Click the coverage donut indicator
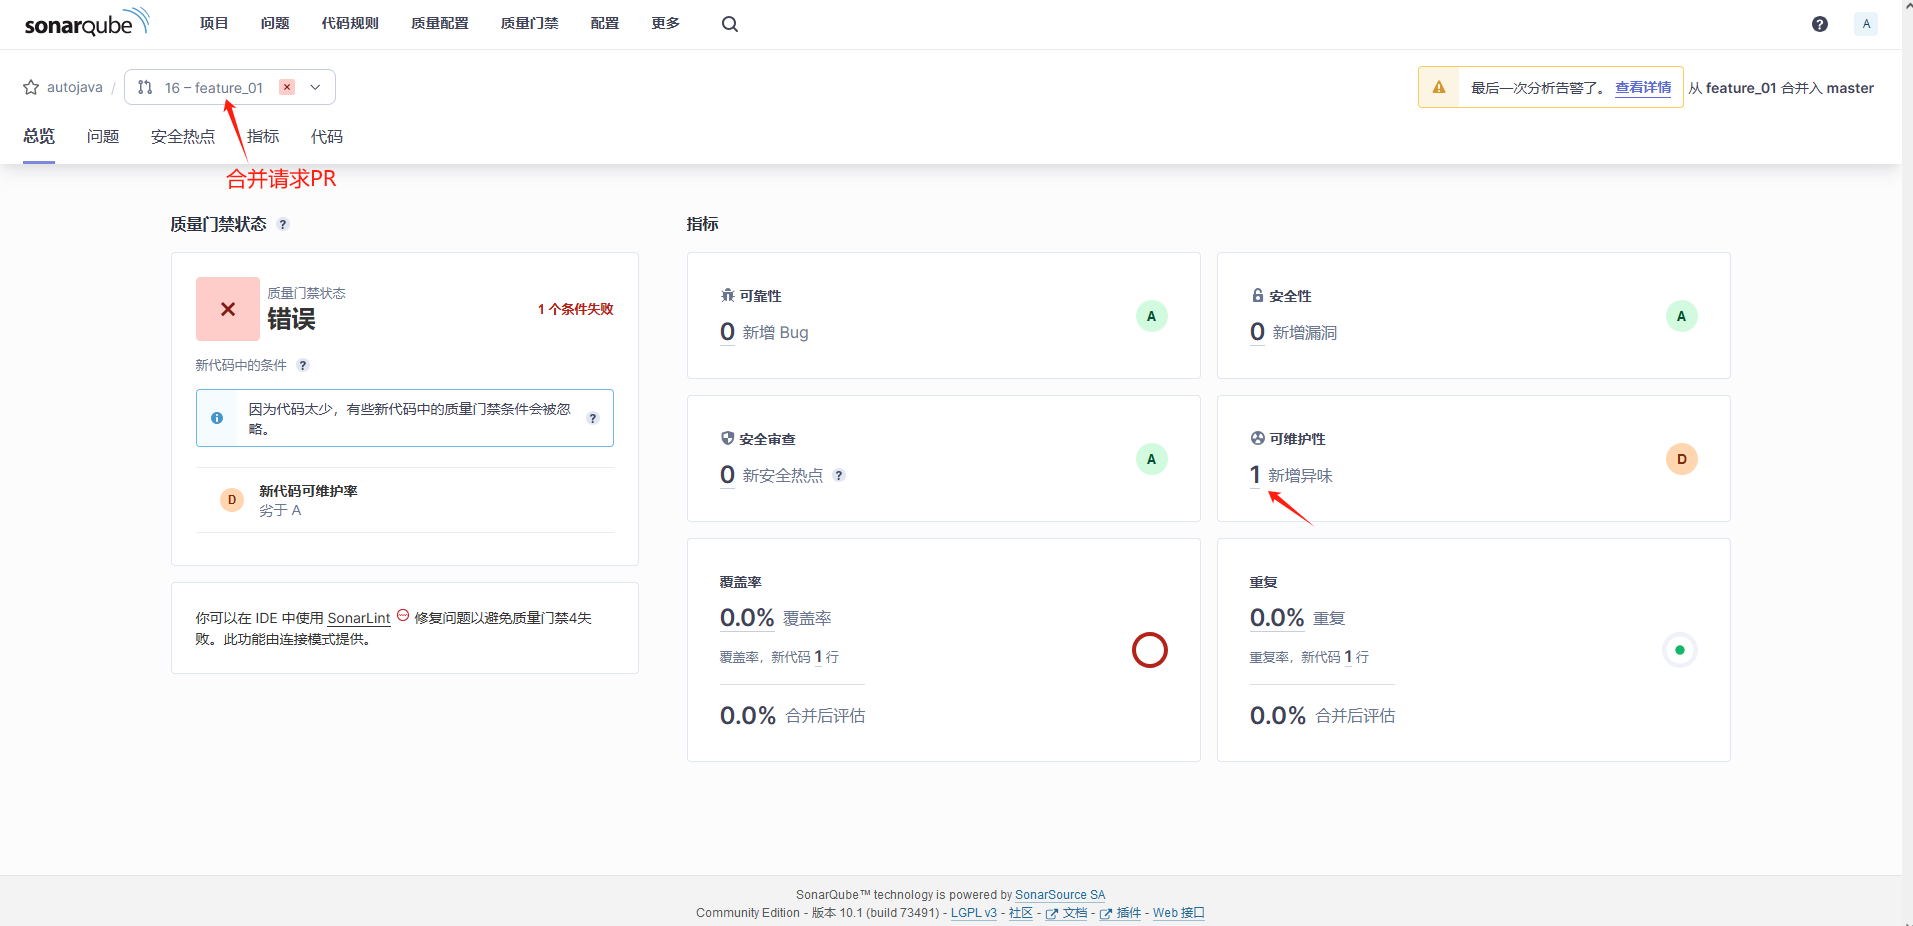The height and width of the screenshot is (926, 1913). (x=1150, y=650)
